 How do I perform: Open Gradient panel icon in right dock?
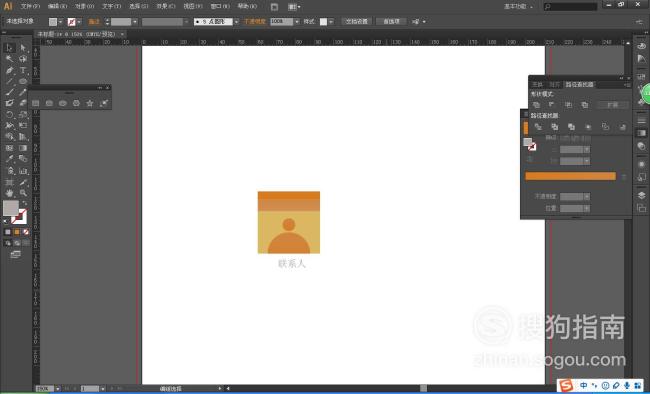(x=641, y=133)
